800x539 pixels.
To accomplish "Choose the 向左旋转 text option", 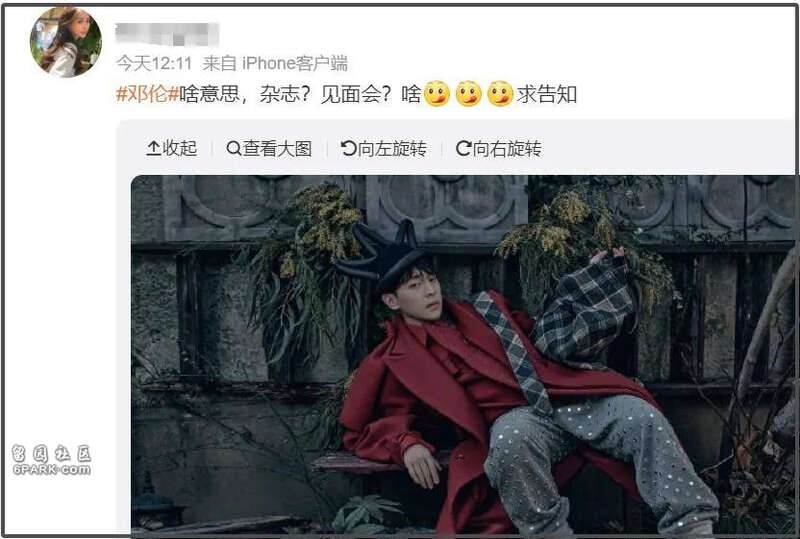I will (392, 149).
